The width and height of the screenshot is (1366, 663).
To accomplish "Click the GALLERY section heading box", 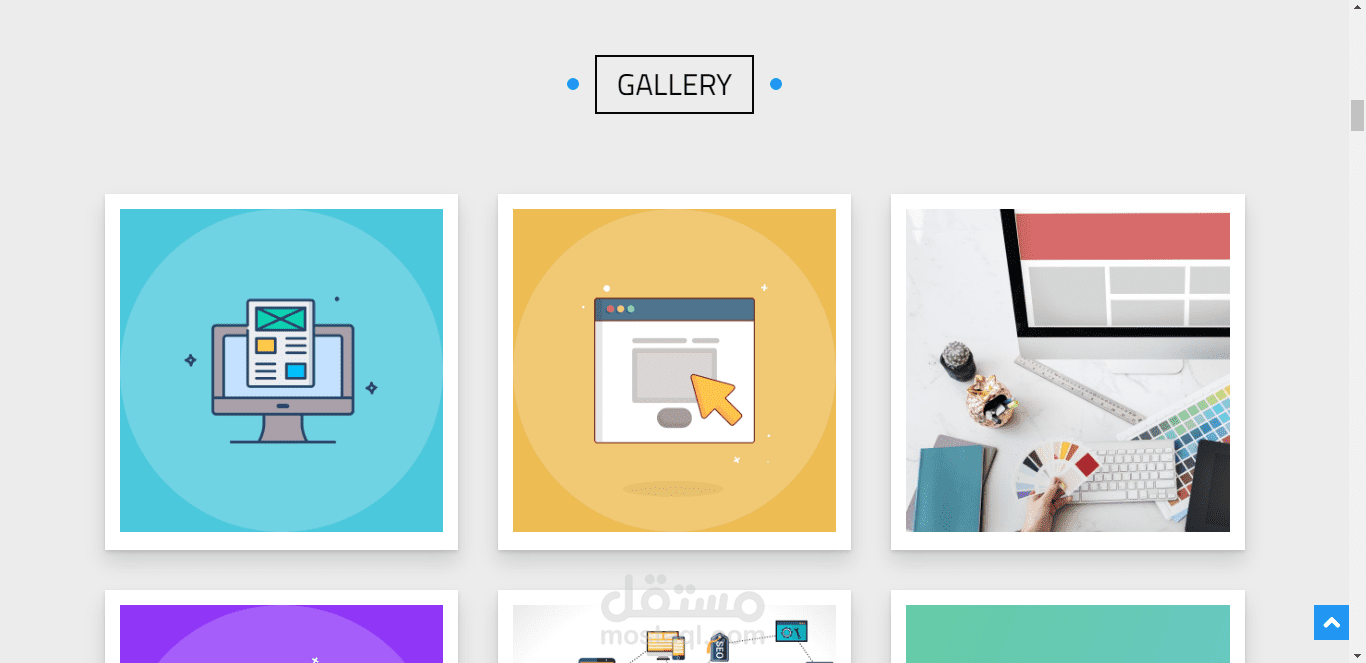I will (x=674, y=84).
